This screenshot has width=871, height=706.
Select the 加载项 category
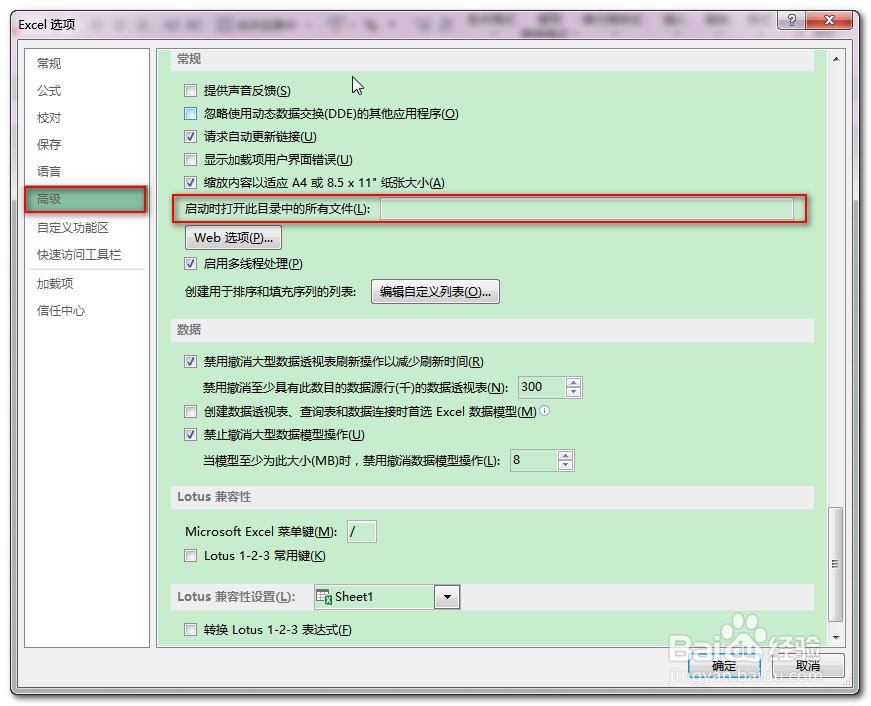(x=55, y=283)
